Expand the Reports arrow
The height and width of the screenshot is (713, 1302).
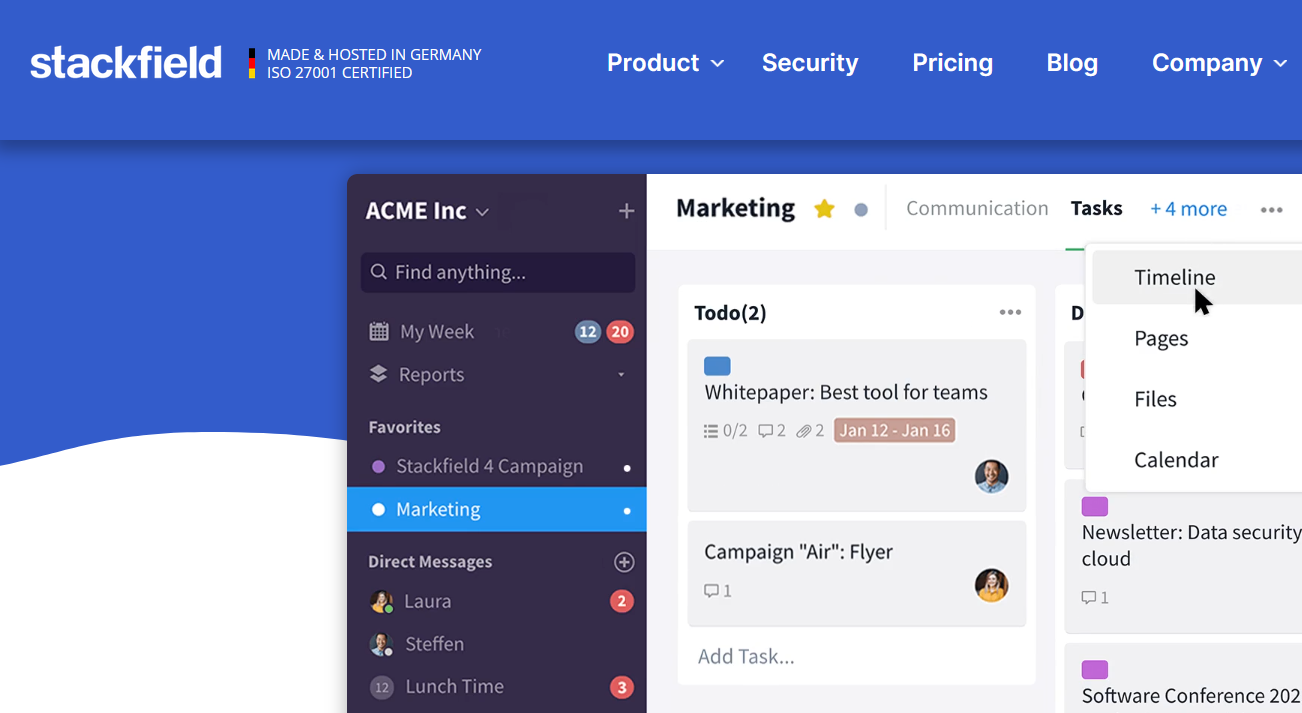pyautogui.click(x=621, y=375)
